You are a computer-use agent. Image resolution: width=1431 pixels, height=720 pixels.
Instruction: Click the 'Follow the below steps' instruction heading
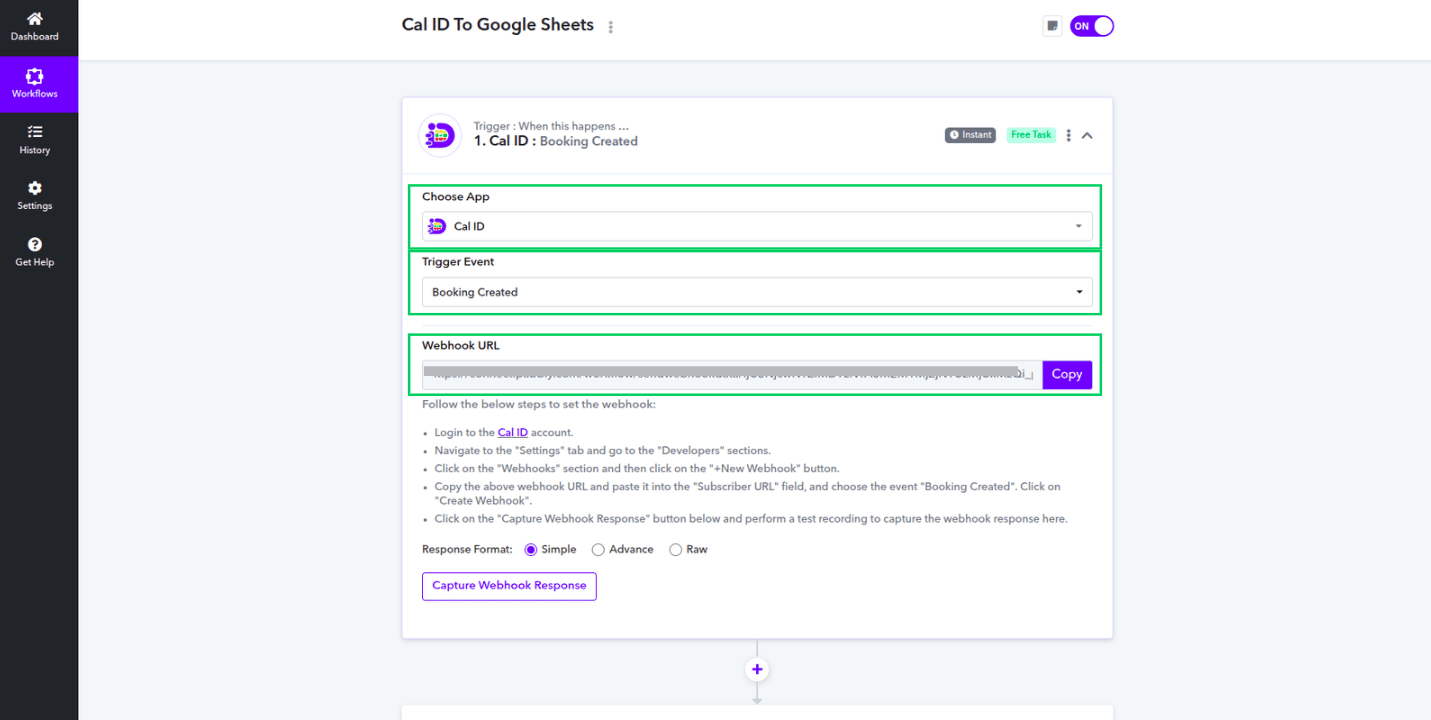[x=539, y=404]
